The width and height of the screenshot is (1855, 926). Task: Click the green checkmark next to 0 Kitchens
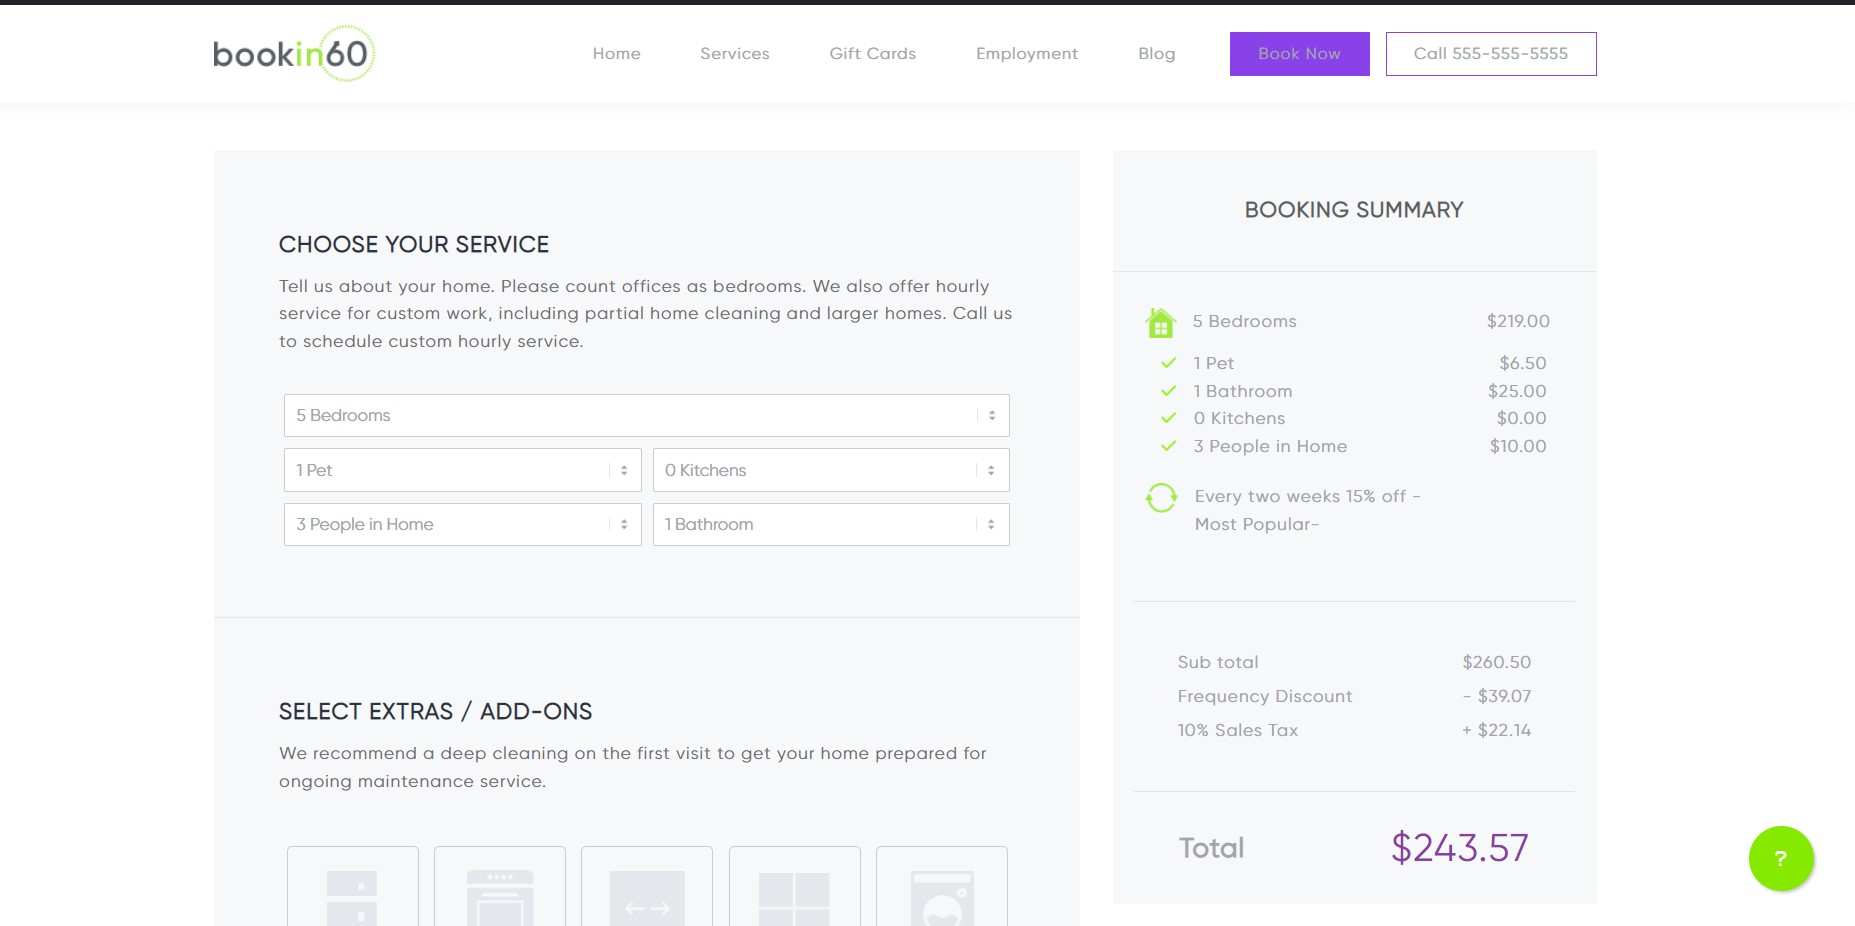1168,418
